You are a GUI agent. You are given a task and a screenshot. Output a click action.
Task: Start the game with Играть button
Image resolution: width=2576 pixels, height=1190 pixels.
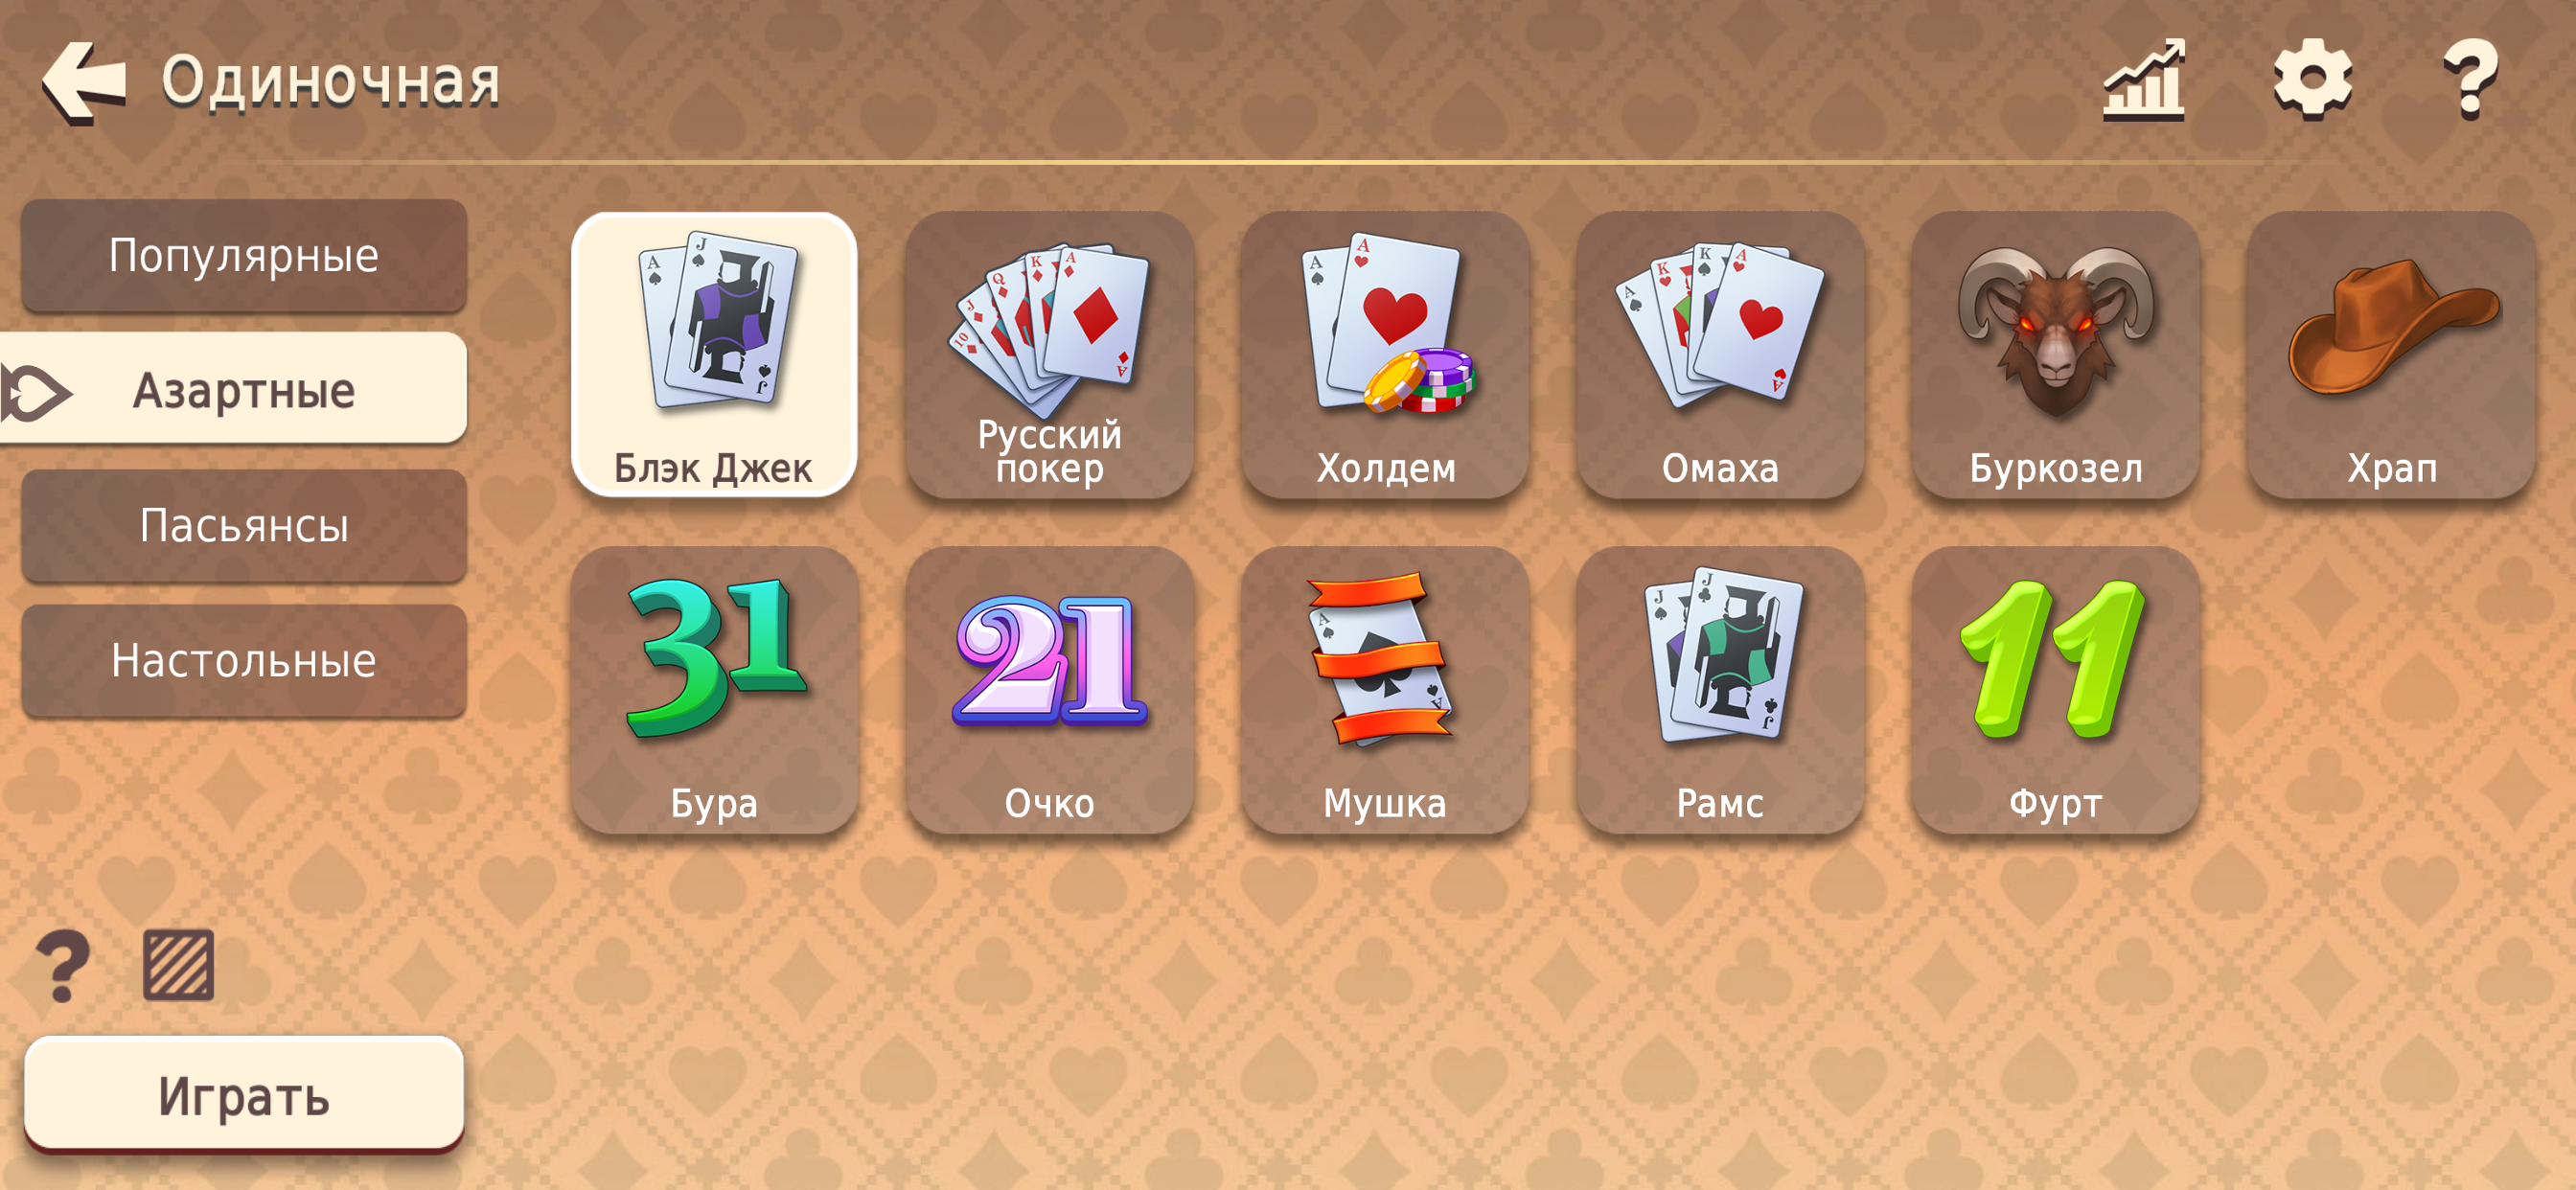pyautogui.click(x=244, y=1096)
